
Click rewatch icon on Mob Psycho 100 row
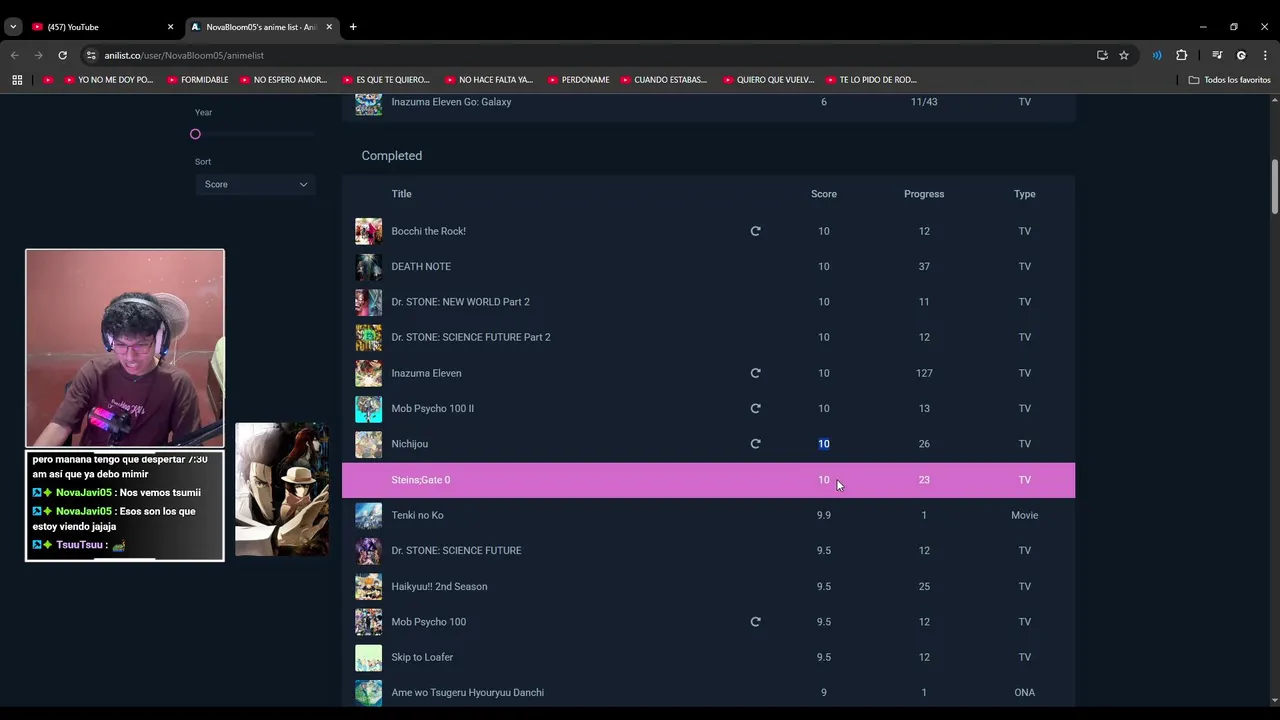click(x=755, y=622)
